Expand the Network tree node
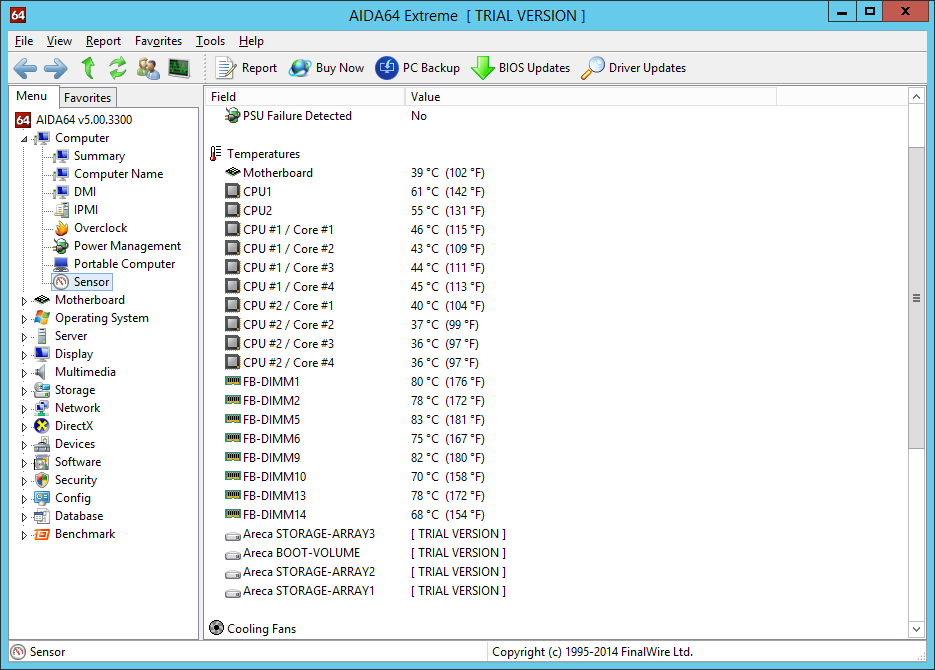 [24, 409]
